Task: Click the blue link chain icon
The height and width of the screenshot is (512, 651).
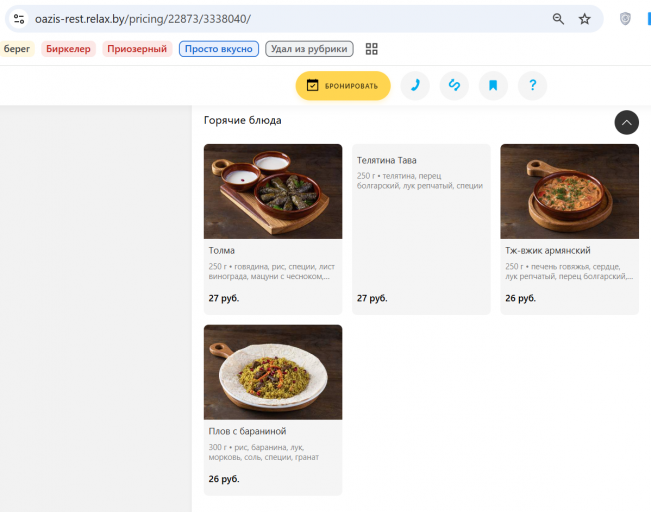Action: pos(454,86)
